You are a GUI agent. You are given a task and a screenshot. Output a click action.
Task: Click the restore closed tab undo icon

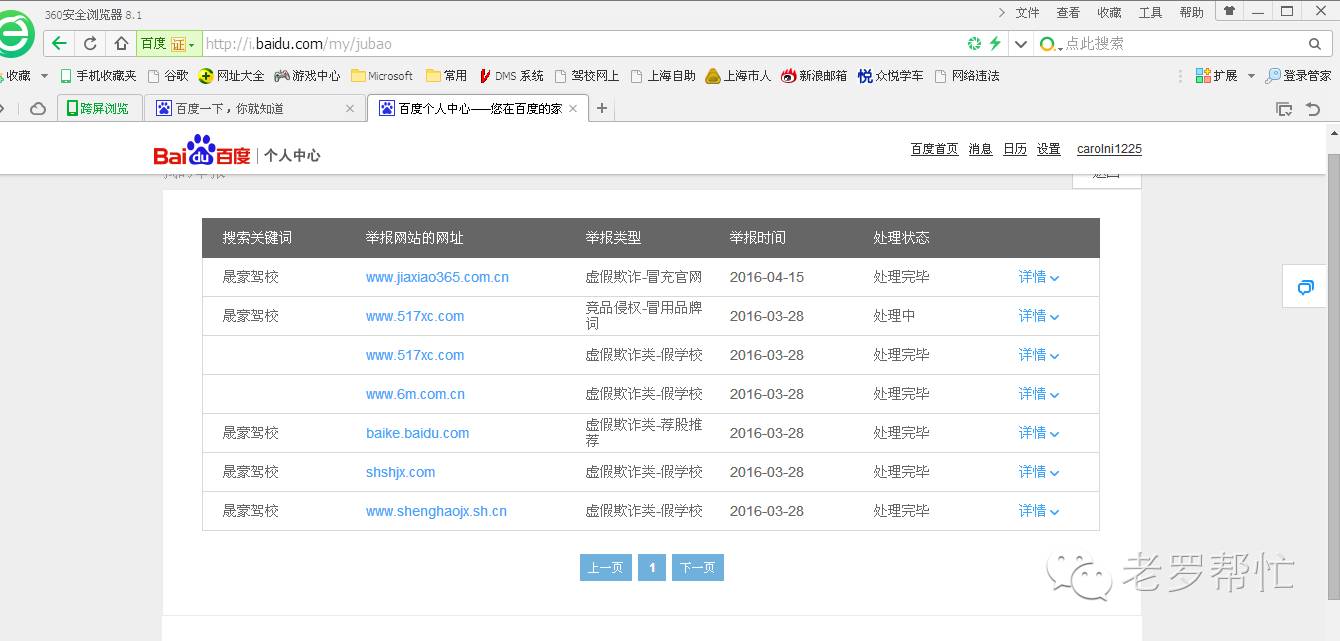pos(1314,108)
